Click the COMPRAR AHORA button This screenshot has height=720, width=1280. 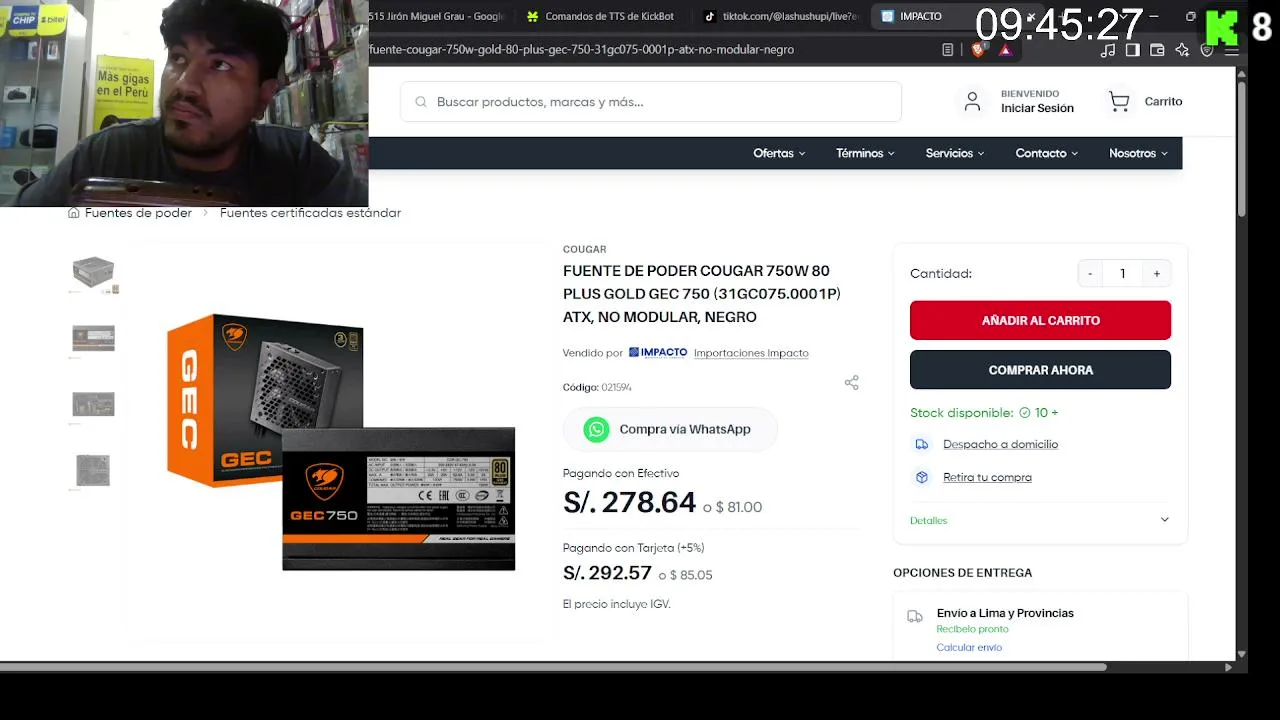[x=1040, y=370]
